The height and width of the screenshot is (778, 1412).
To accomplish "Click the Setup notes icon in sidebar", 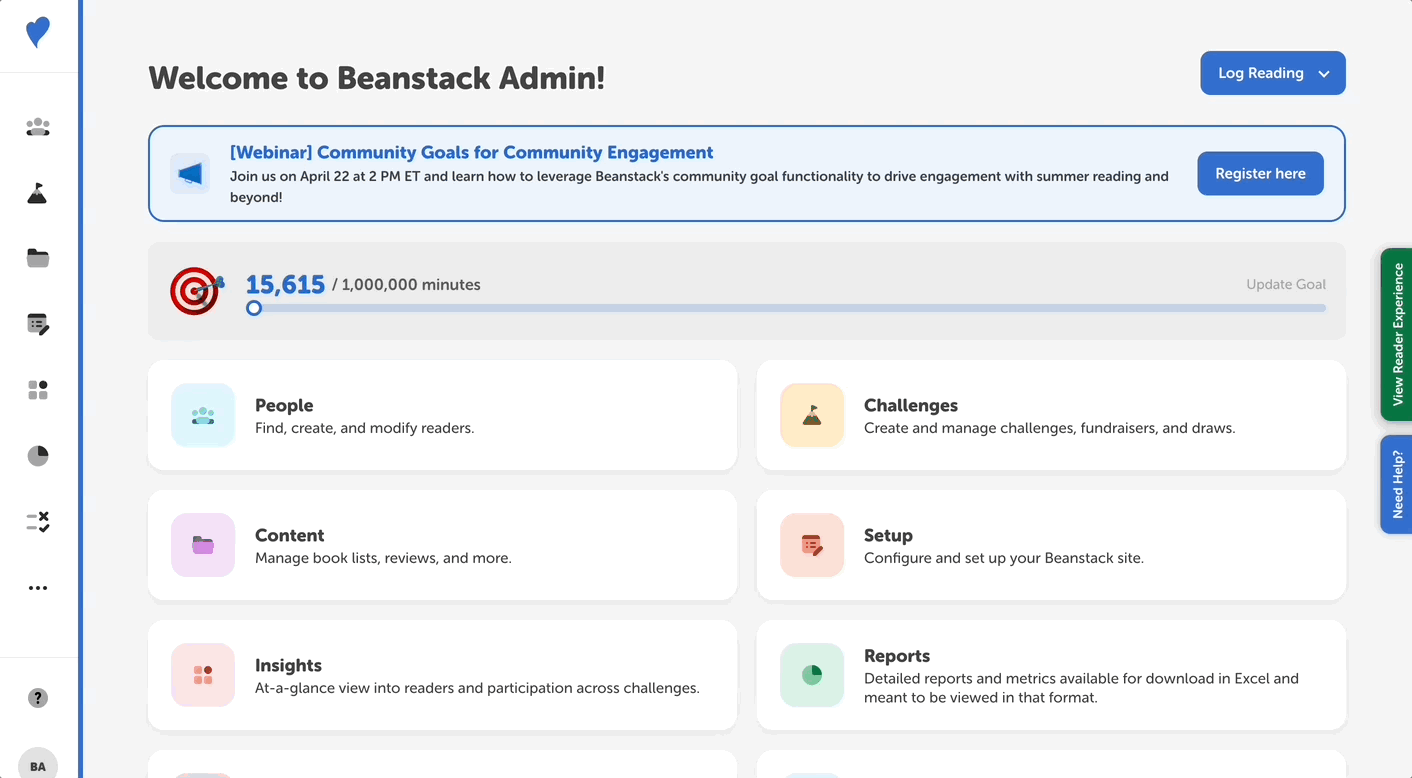I will coord(37,324).
